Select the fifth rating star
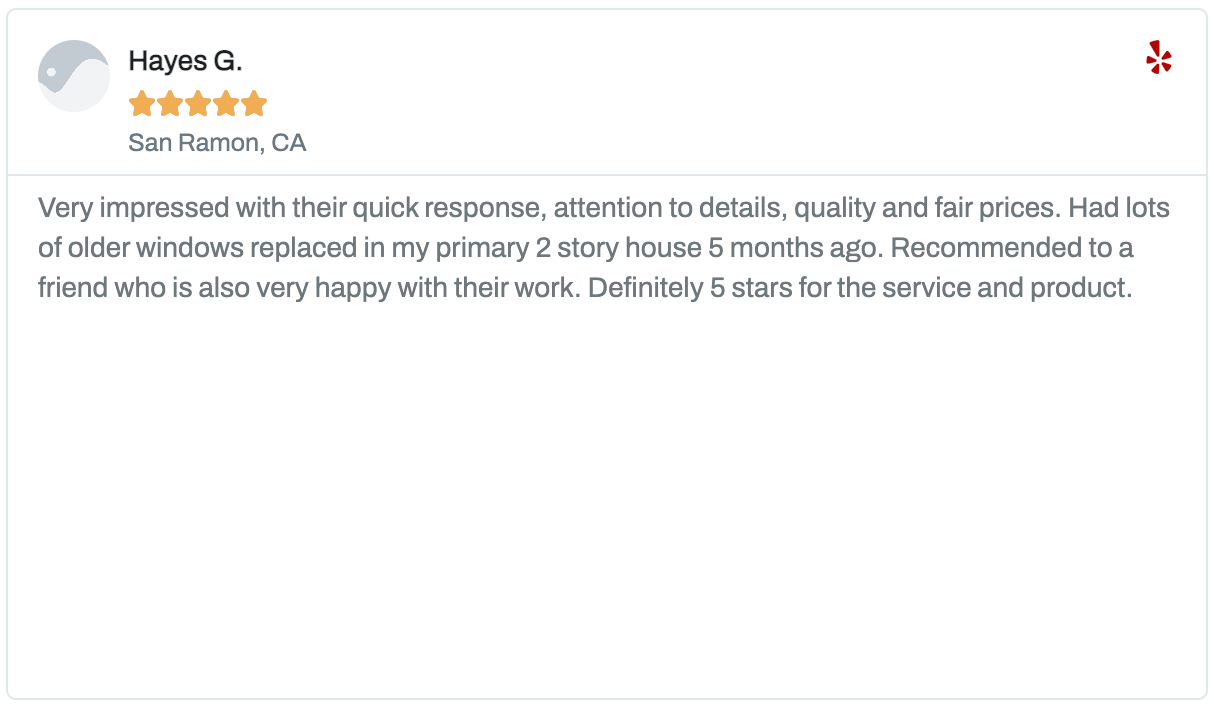 point(254,104)
